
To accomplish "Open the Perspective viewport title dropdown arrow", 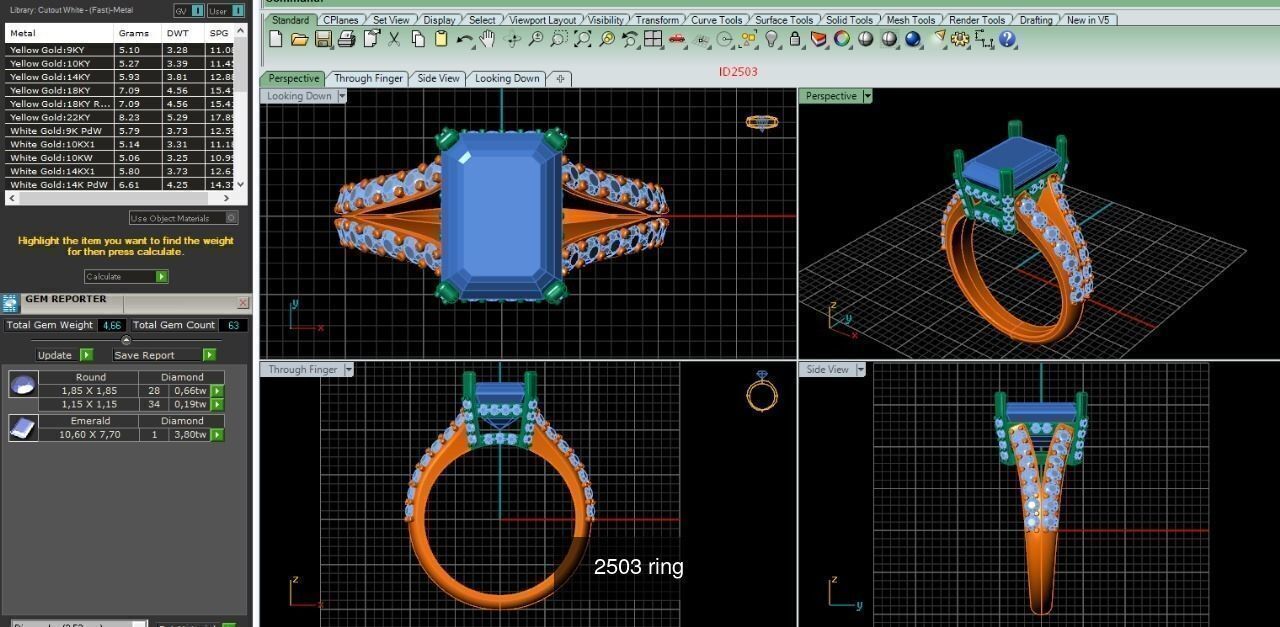I will pos(867,96).
